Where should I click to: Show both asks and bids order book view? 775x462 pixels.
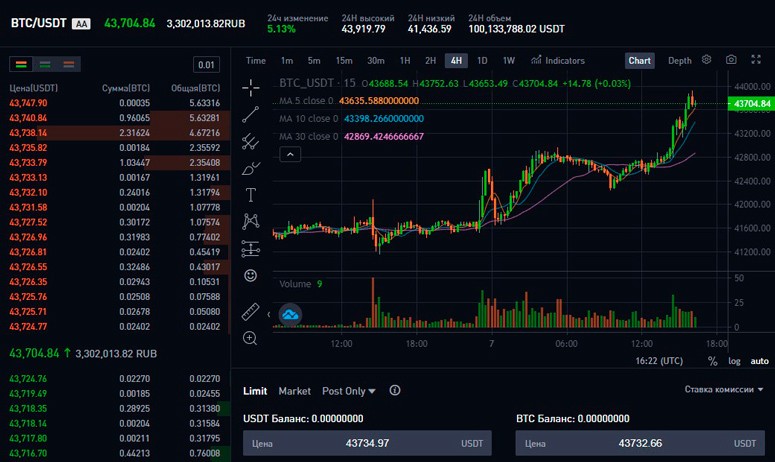click(x=21, y=64)
